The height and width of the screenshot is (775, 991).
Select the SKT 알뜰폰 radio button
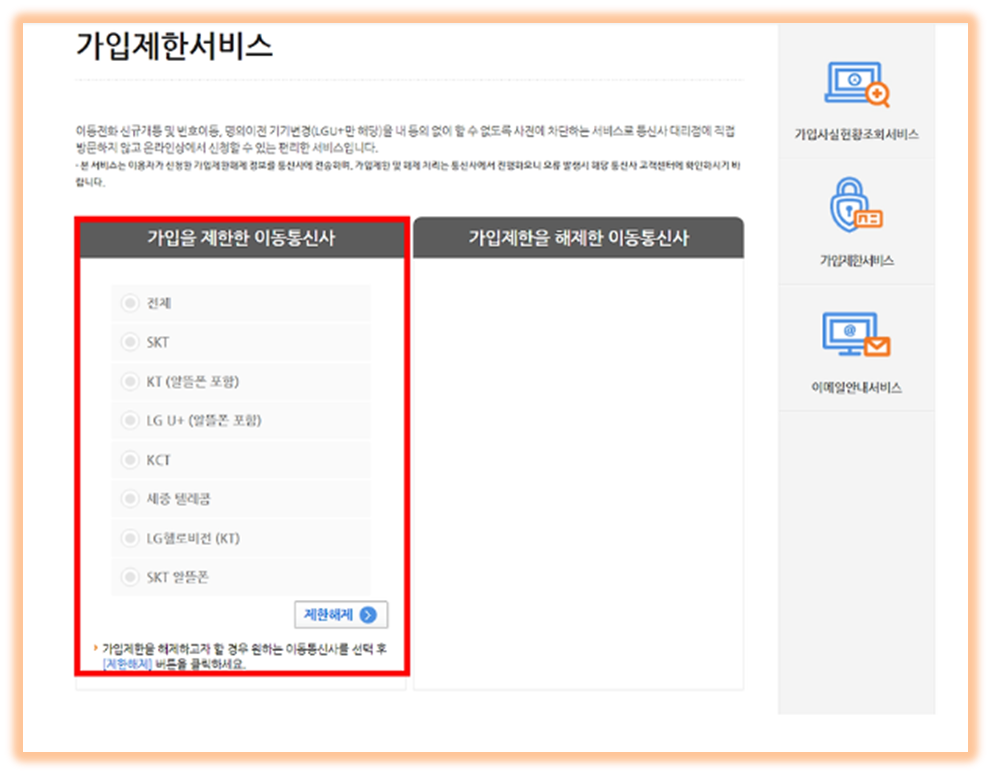[x=130, y=576]
